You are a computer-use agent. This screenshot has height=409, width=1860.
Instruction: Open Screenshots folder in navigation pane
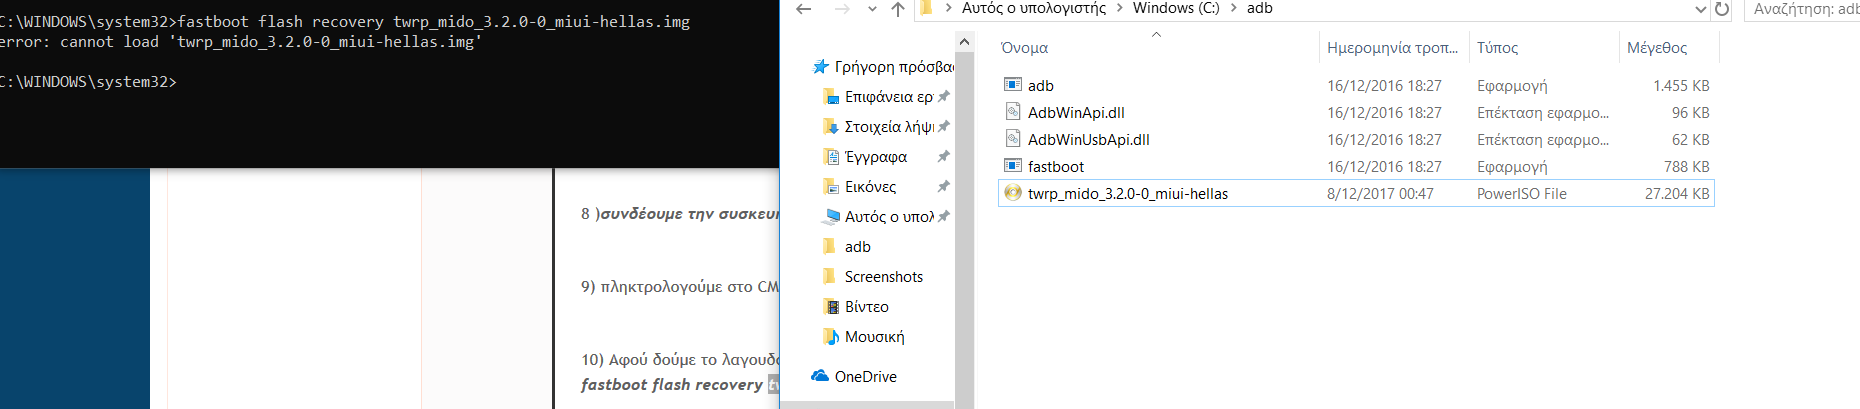tap(883, 277)
